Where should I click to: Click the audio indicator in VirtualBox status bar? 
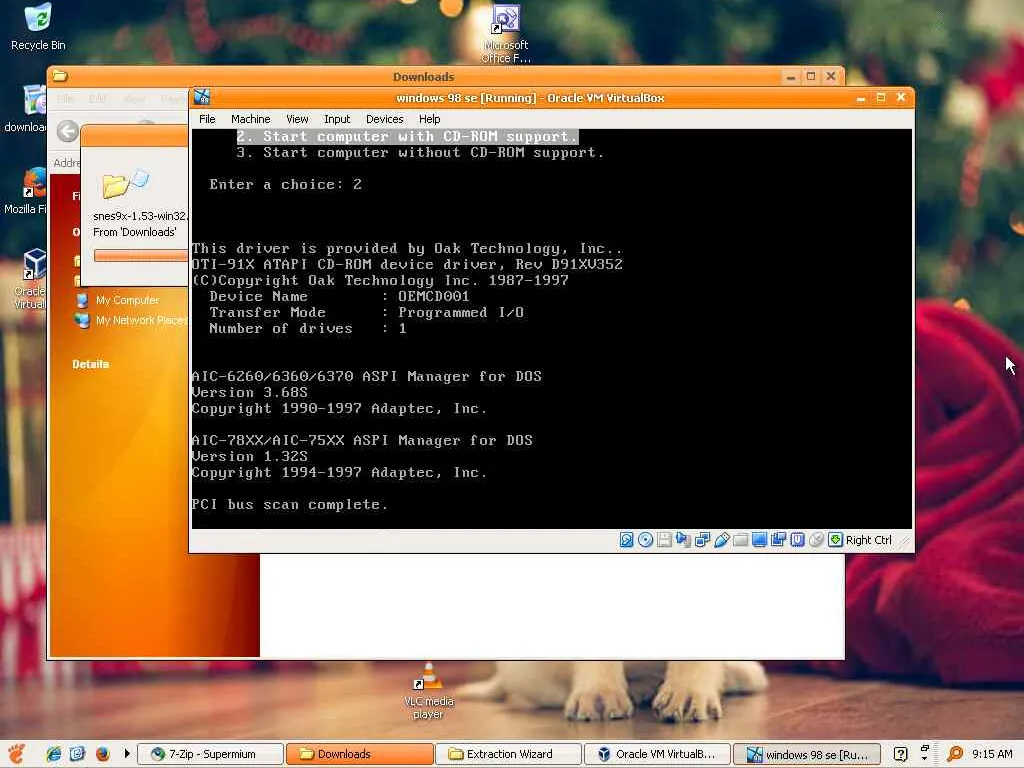[x=683, y=539]
